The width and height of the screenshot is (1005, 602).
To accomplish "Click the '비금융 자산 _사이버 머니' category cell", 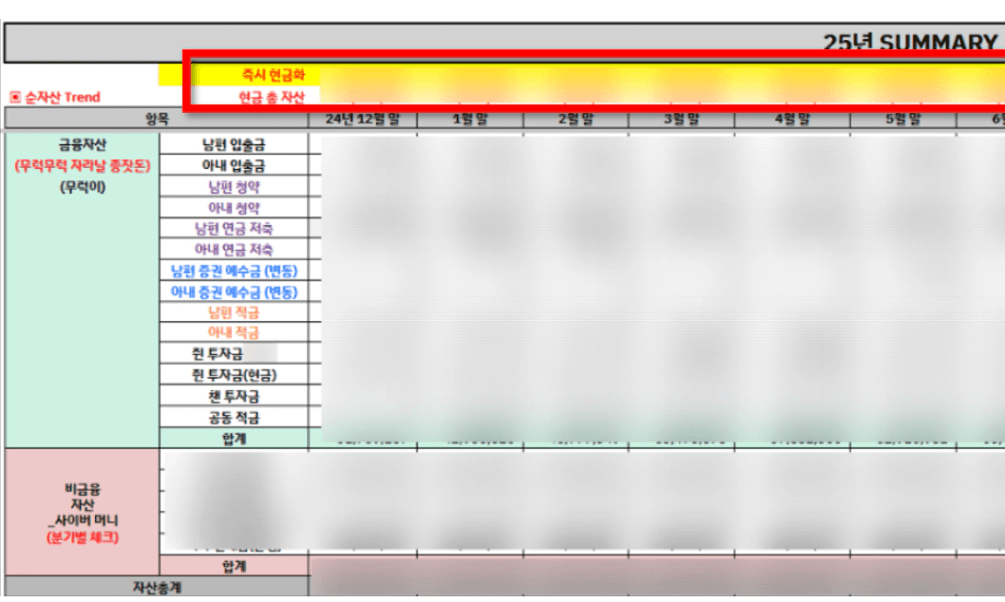I will coord(82,512).
